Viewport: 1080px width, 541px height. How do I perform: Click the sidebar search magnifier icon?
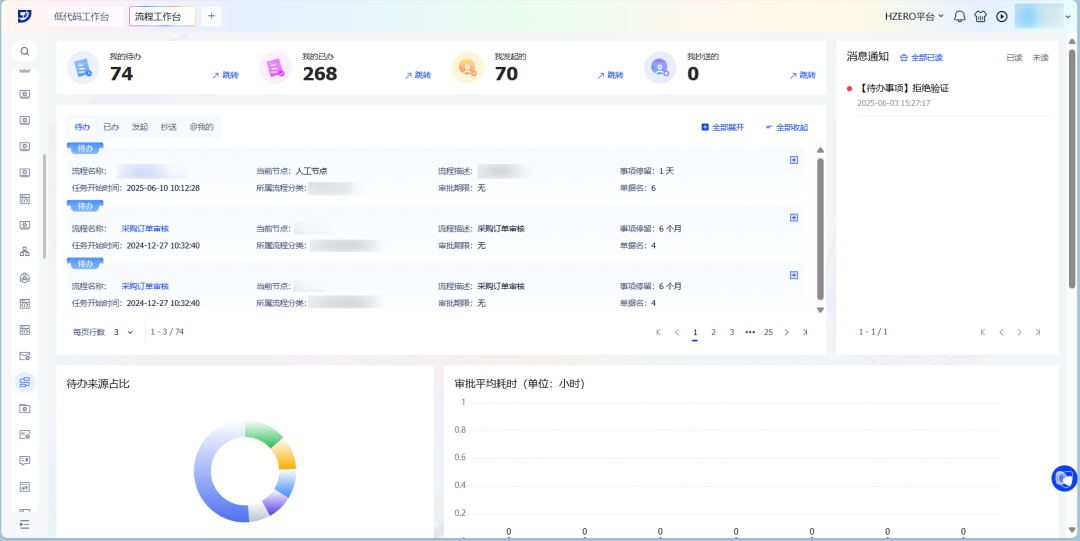click(24, 51)
